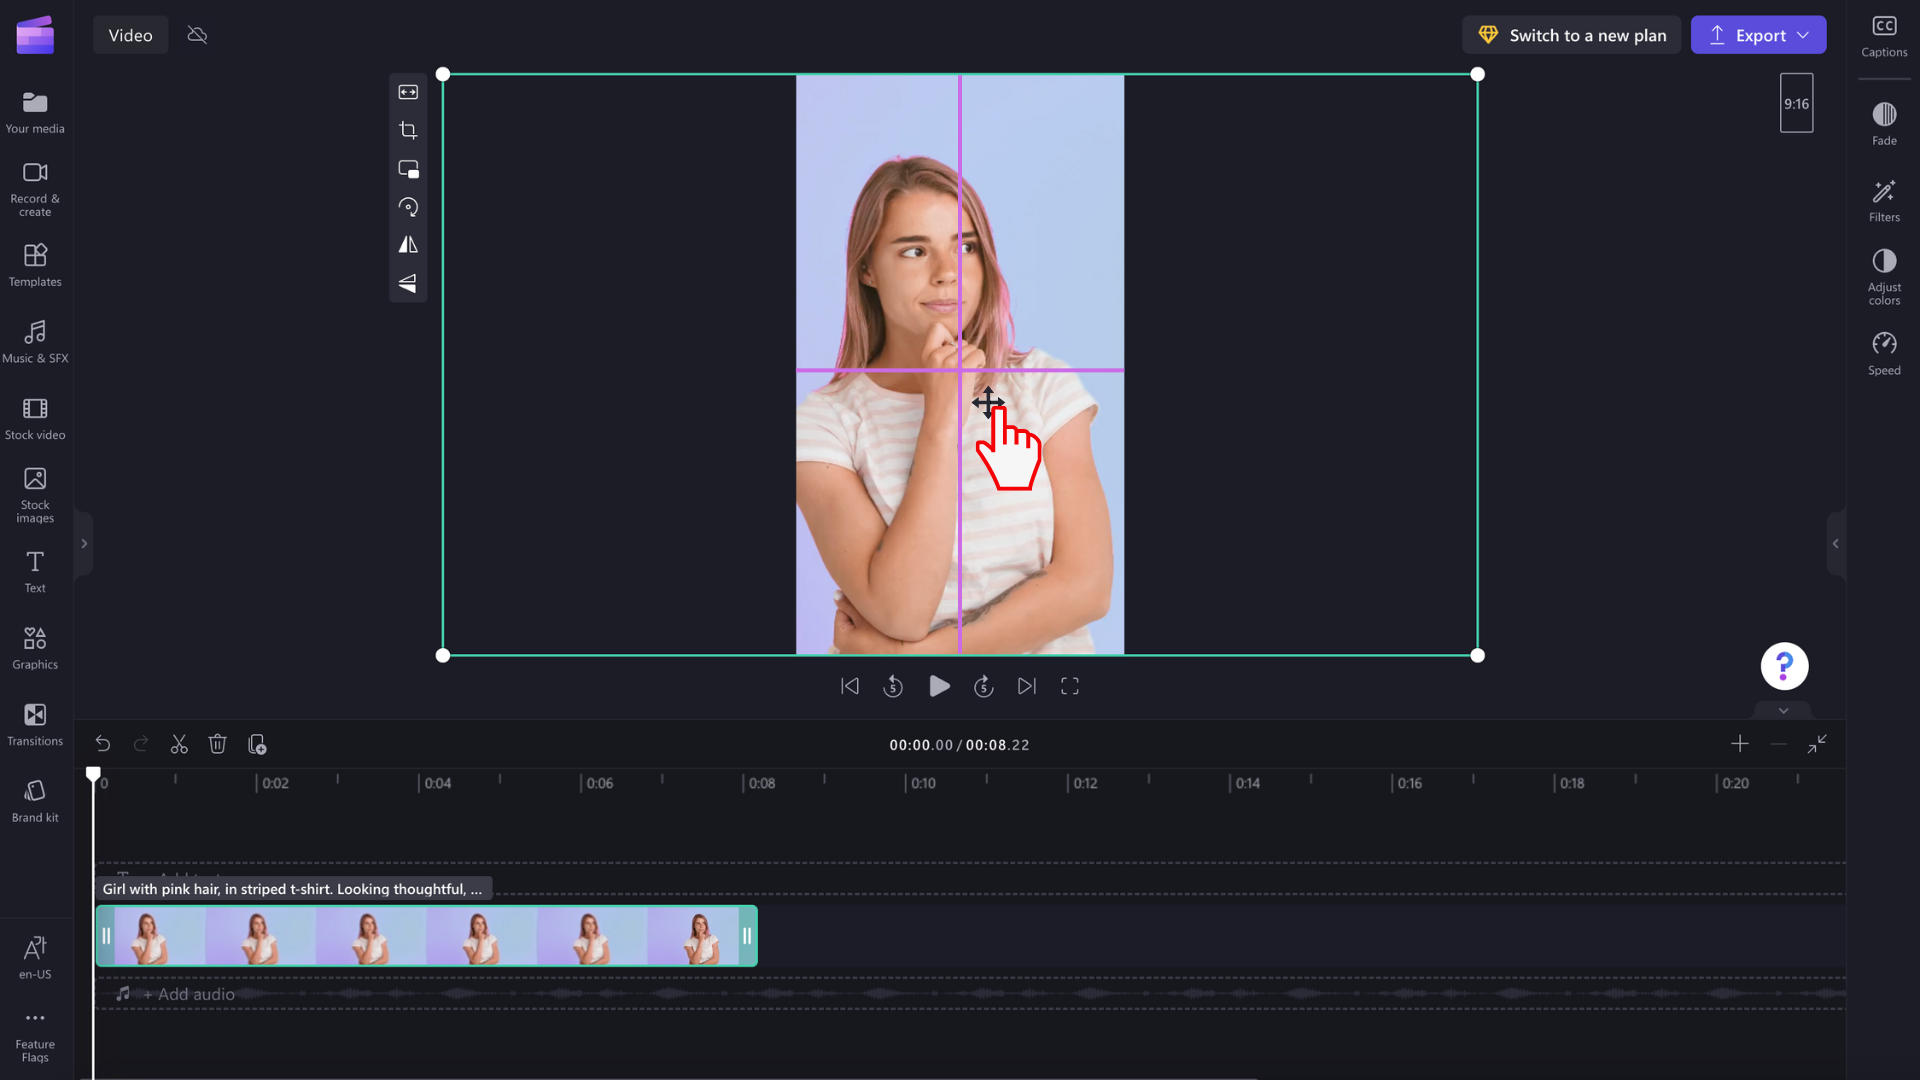Image resolution: width=1920 pixels, height=1080 pixels.
Task: Click the Captions panel icon
Action: click(1886, 34)
